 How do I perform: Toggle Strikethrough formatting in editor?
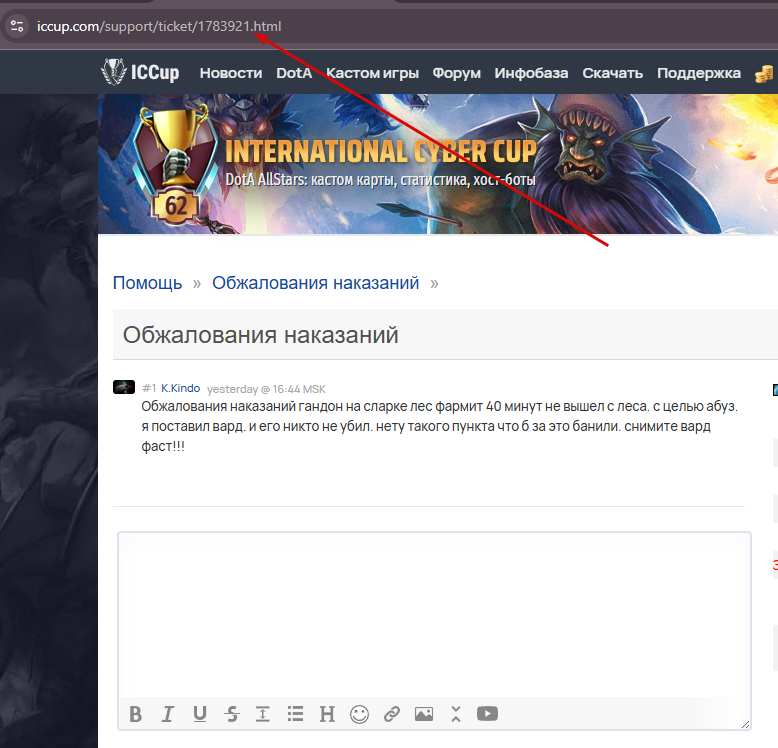(x=232, y=714)
